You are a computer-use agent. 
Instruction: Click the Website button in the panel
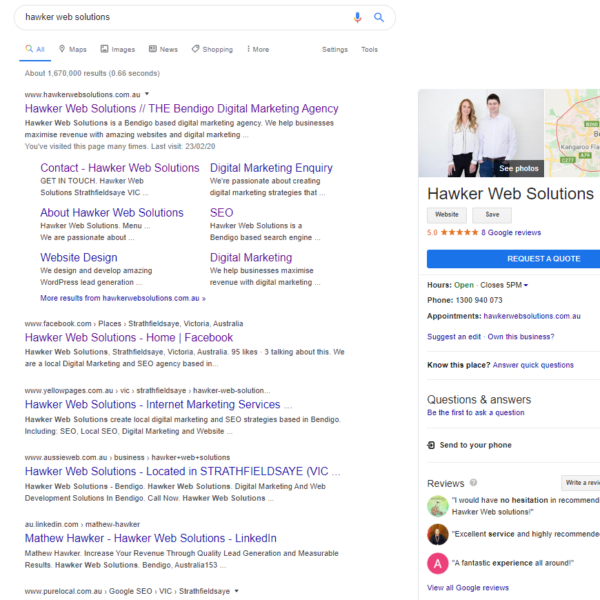tap(447, 215)
